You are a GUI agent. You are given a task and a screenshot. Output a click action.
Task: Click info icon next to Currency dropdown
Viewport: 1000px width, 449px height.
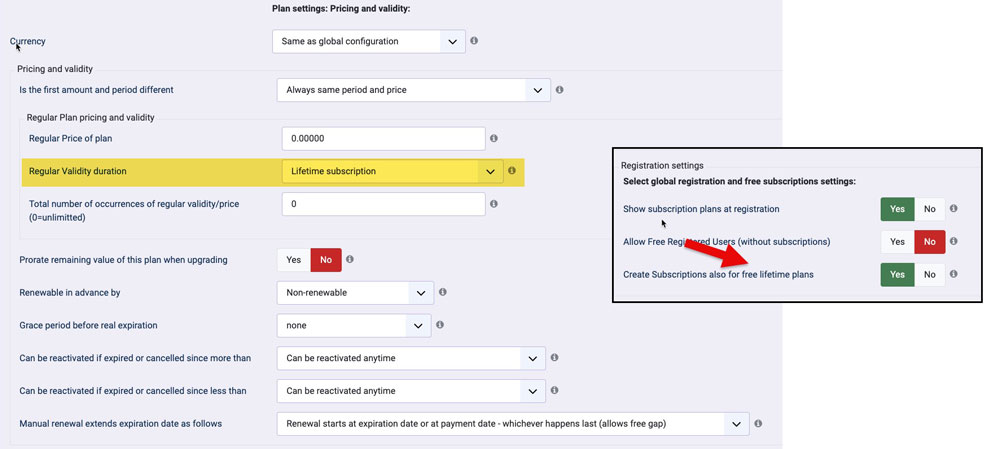474,41
